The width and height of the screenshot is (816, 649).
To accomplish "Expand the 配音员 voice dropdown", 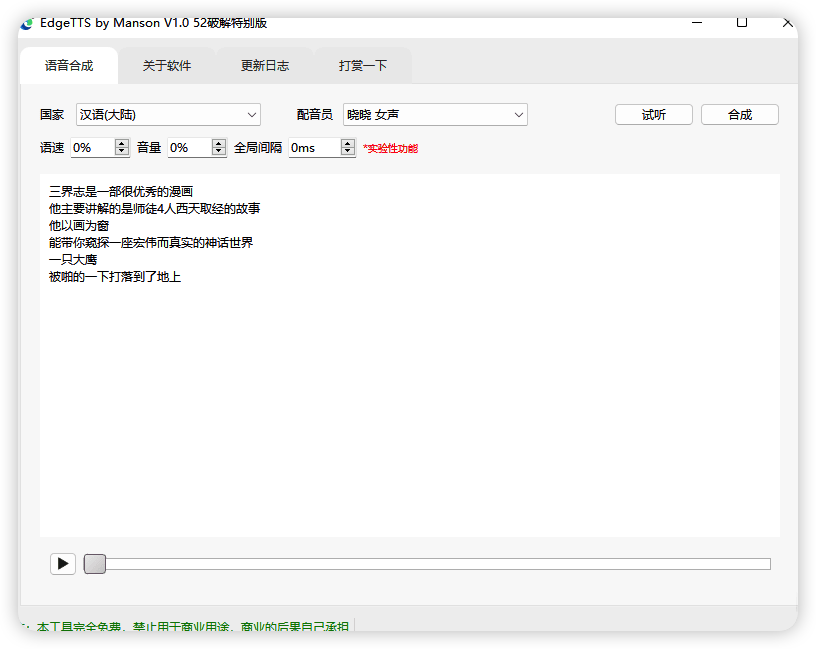I will pos(435,114).
